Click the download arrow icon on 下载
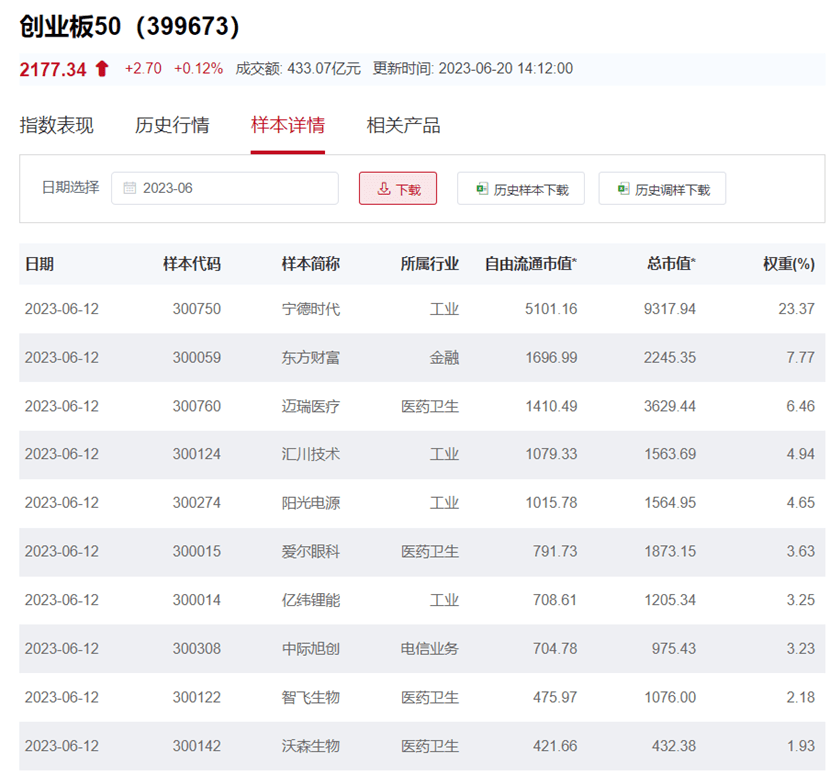 tap(384, 188)
